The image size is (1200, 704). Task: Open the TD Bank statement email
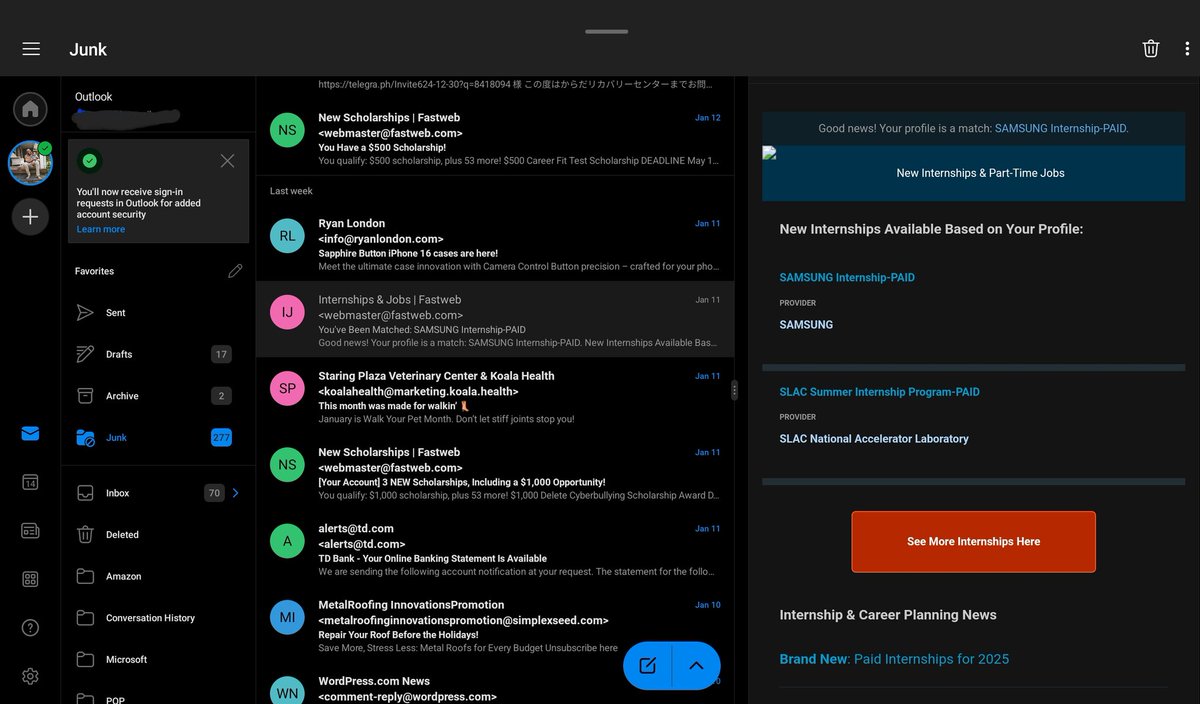495,548
